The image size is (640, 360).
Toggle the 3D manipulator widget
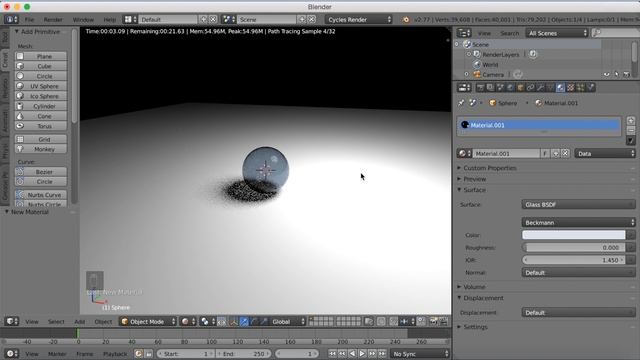pos(233,322)
